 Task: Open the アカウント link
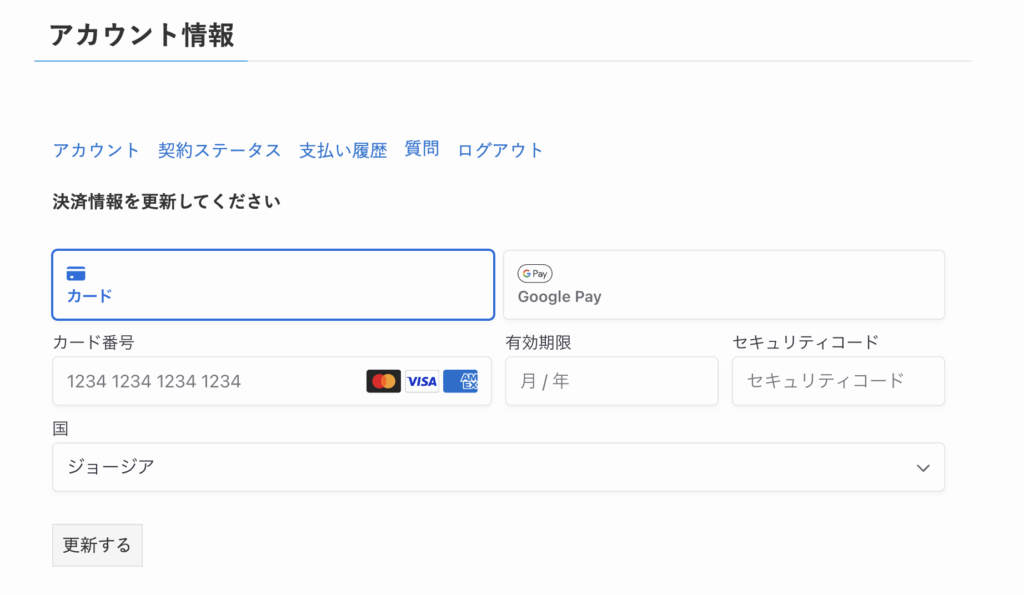point(96,150)
